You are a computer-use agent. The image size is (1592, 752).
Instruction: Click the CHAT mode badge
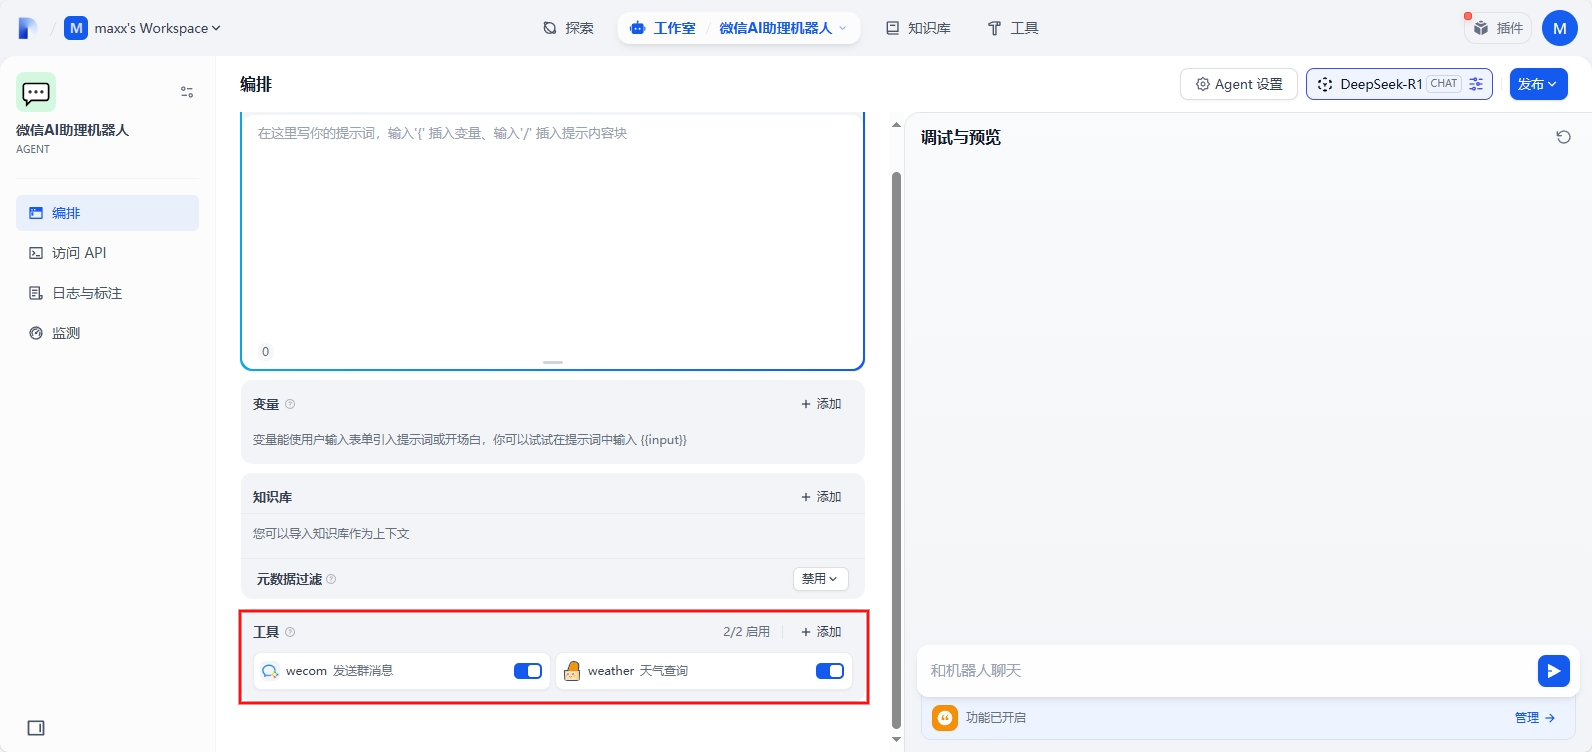coord(1444,84)
